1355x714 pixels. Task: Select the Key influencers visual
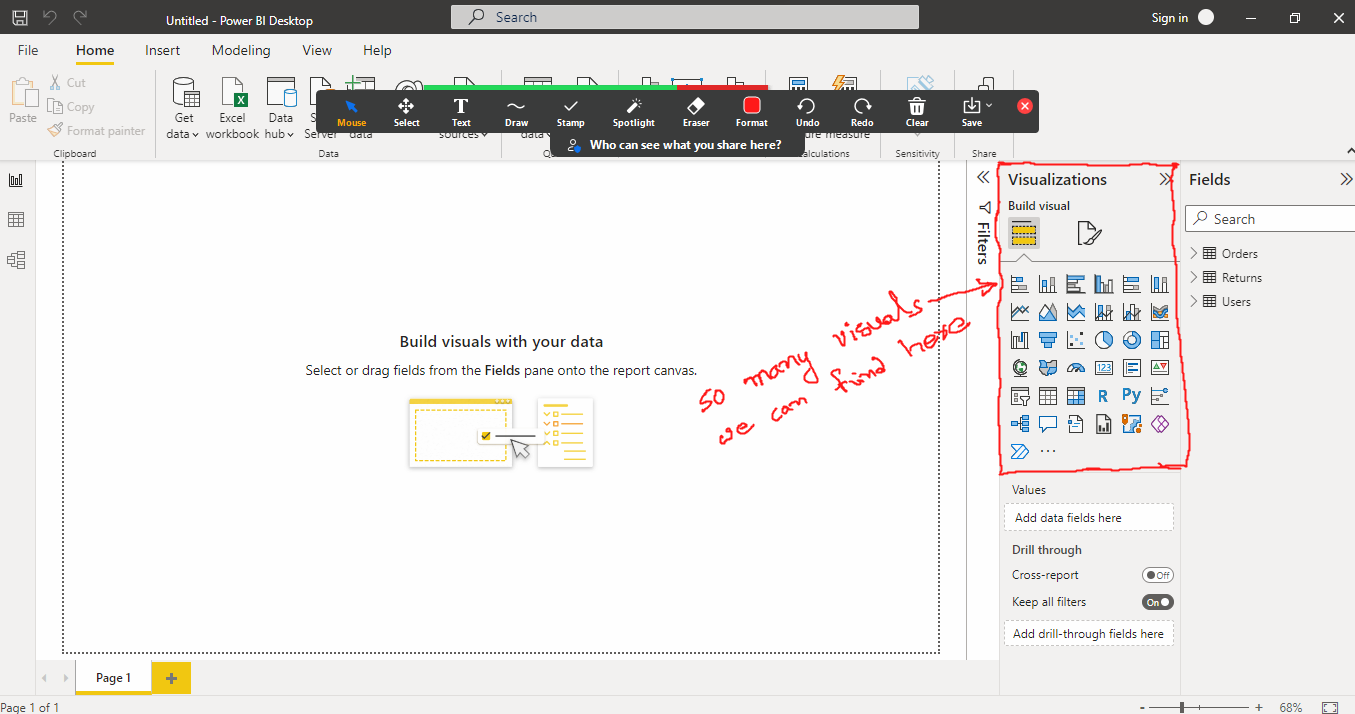point(1159,396)
